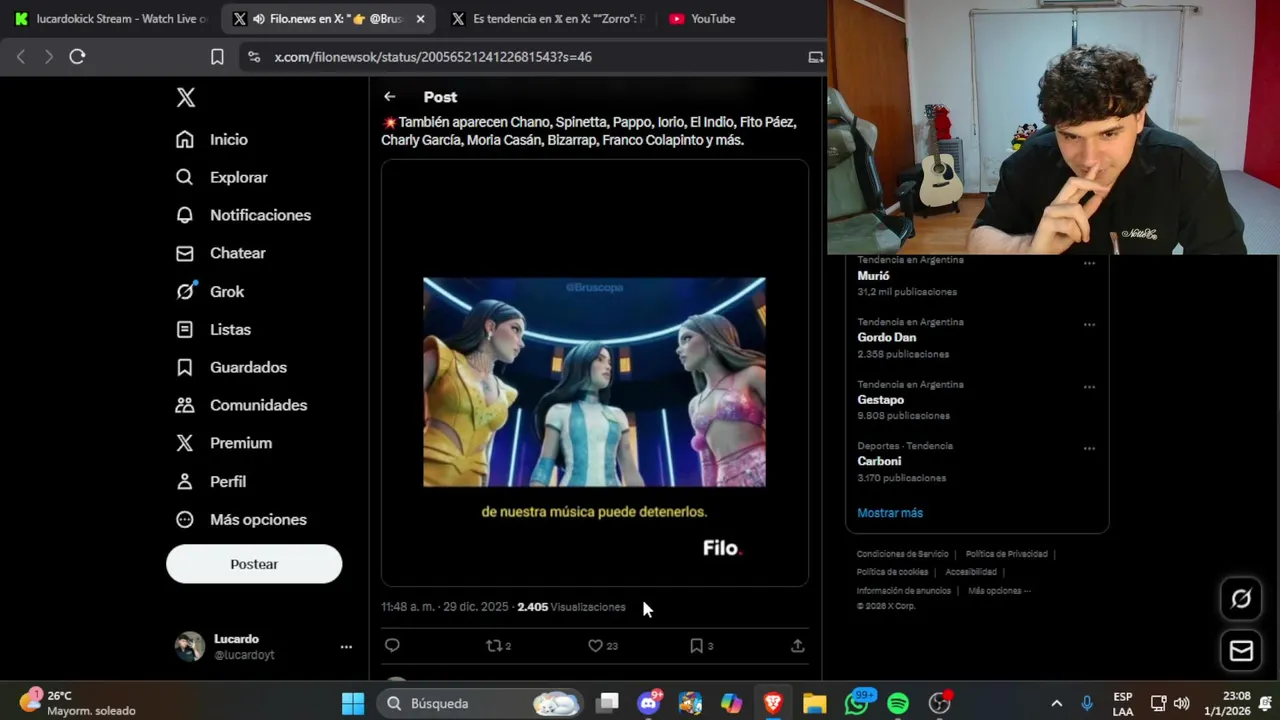Expand Más opciones footer menu
This screenshot has height=720, width=1280.
coord(999,591)
